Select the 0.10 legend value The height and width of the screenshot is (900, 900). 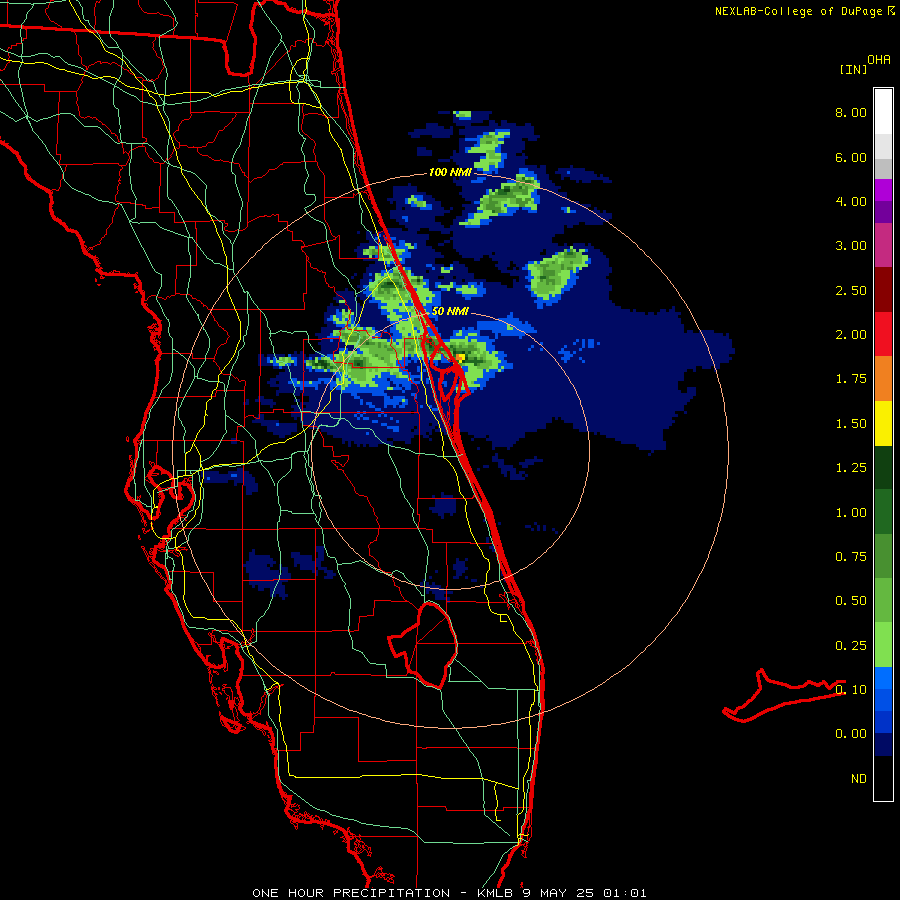point(851,690)
